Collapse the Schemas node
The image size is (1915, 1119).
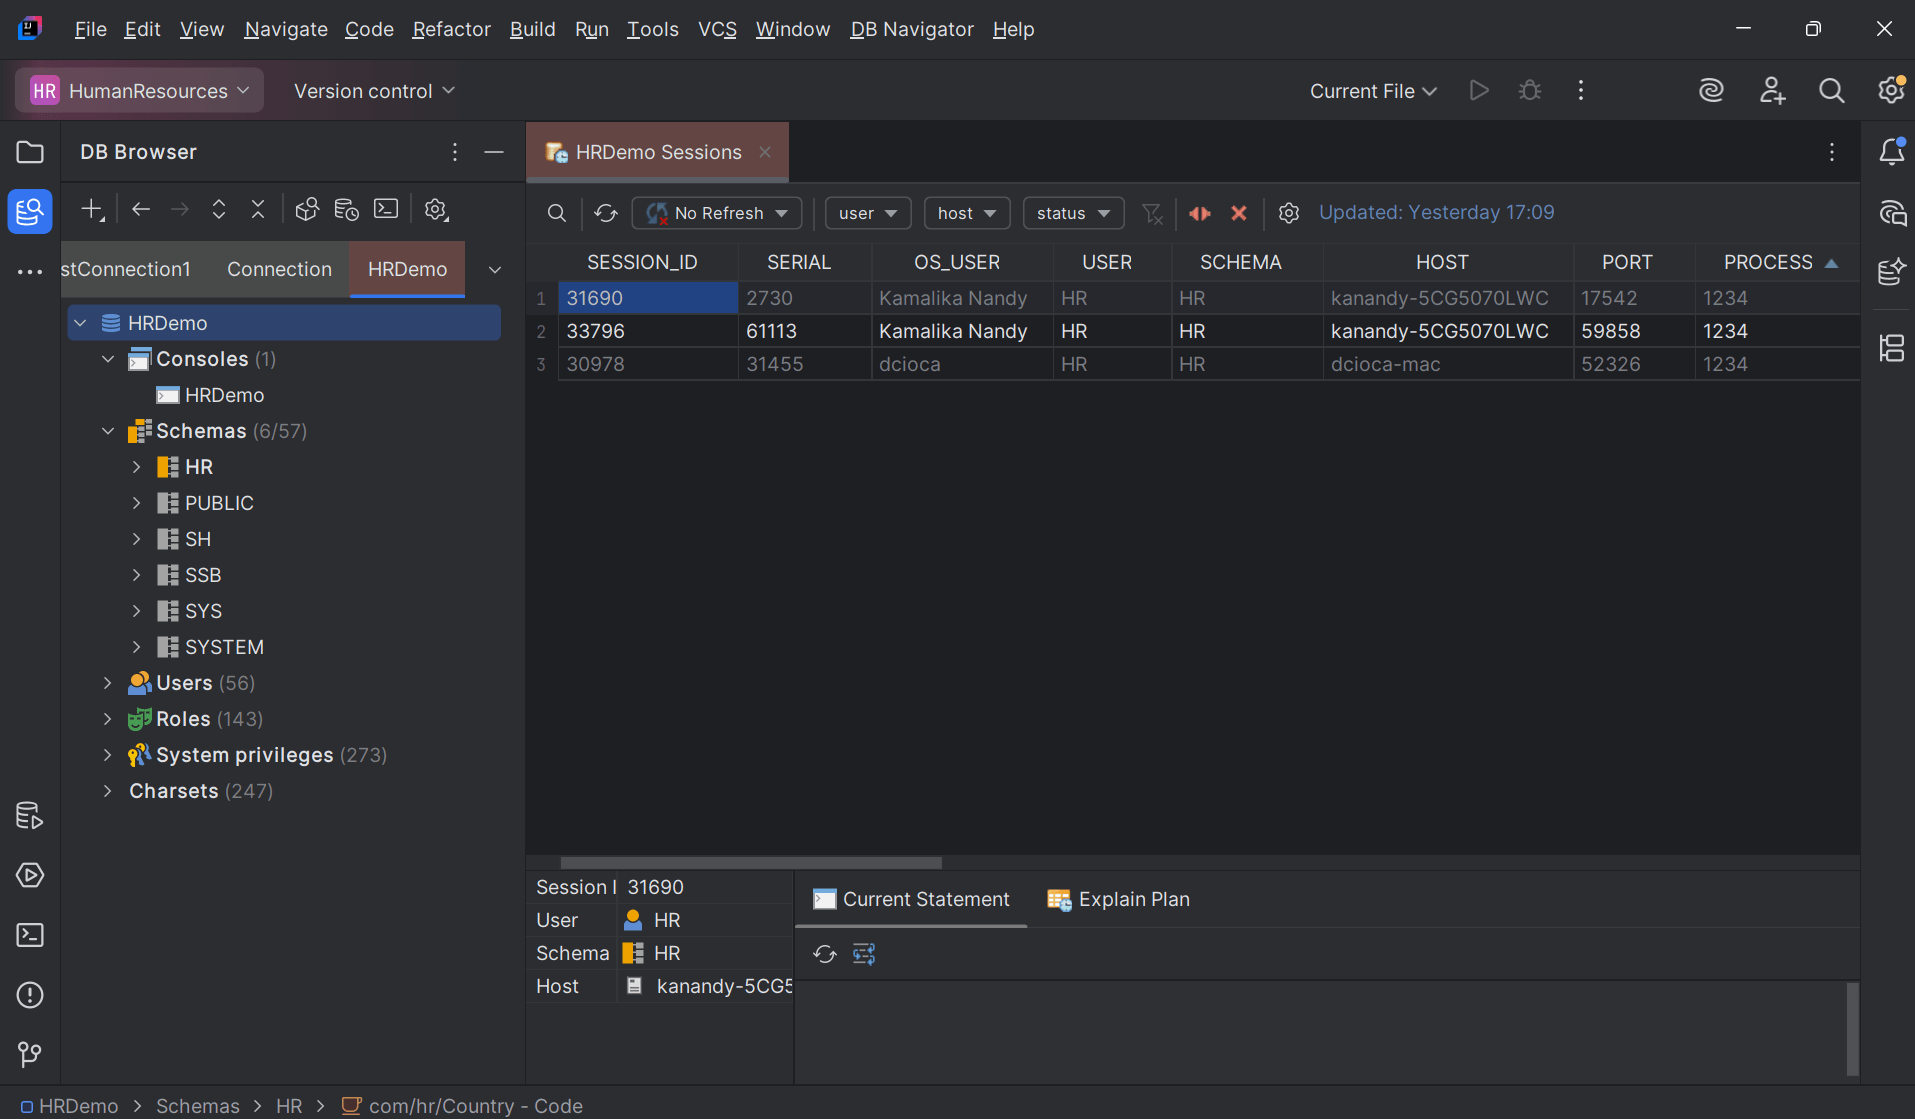tap(107, 431)
